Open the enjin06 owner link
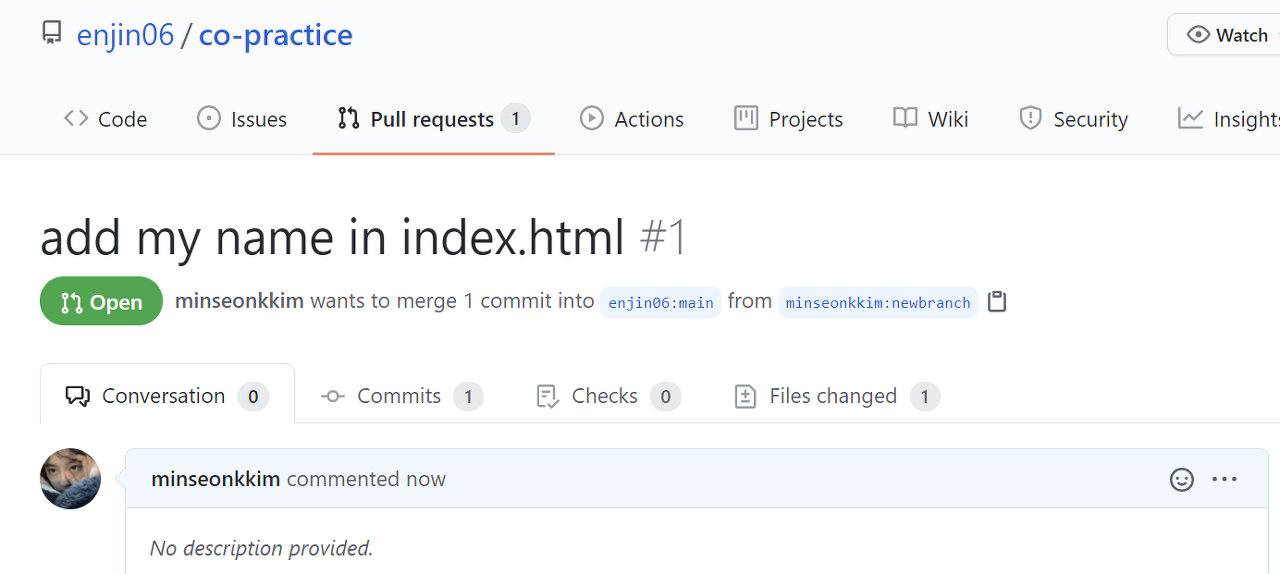1280x574 pixels. click(125, 35)
